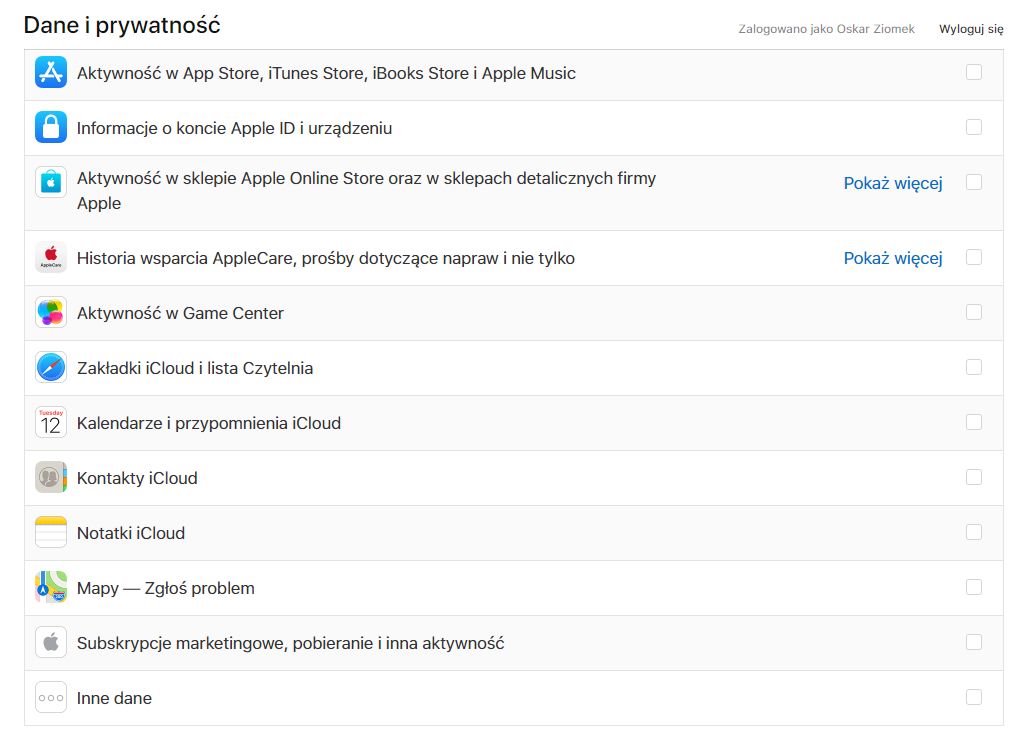This screenshot has width=1033, height=748.
Task: Click the Subskrypcje marketingowe row label
Action: (x=290, y=643)
